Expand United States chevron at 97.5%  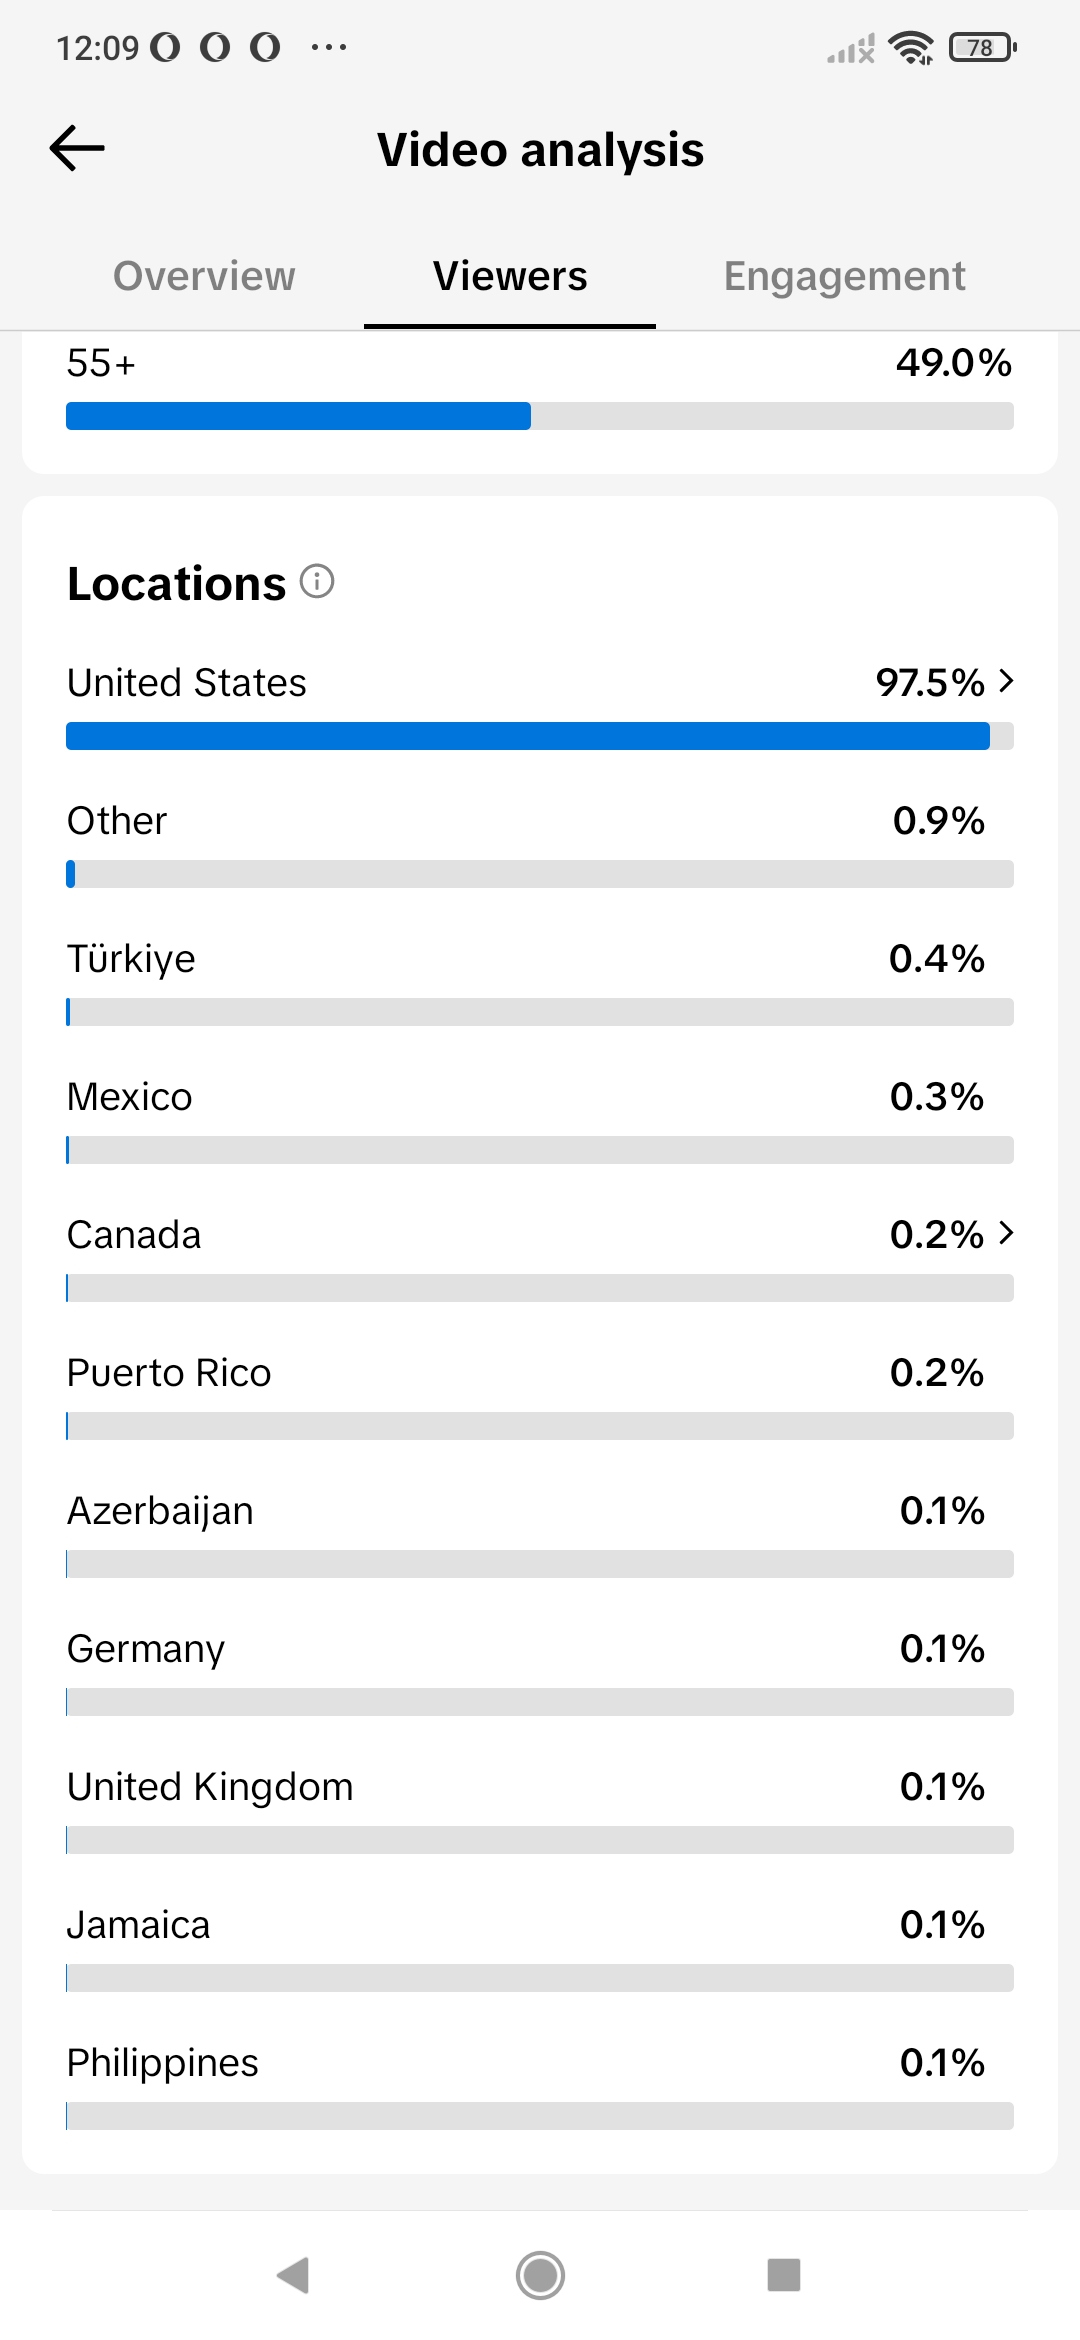point(1006,681)
